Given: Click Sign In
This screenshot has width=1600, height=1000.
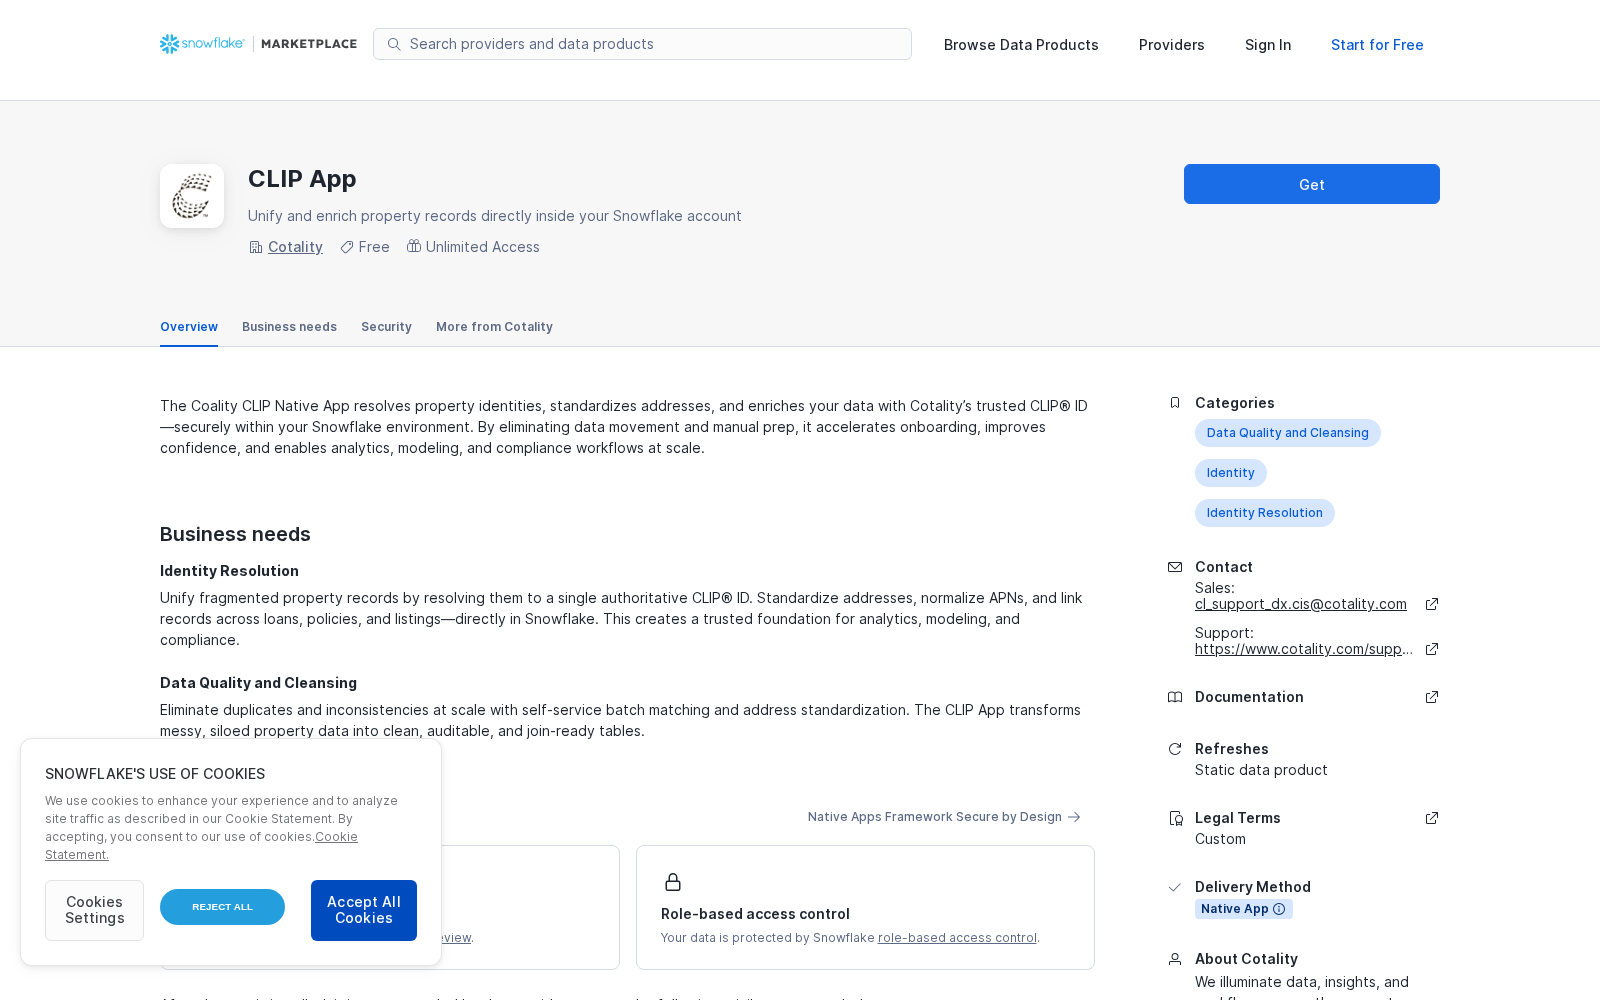Looking at the screenshot, I should pos(1268,45).
